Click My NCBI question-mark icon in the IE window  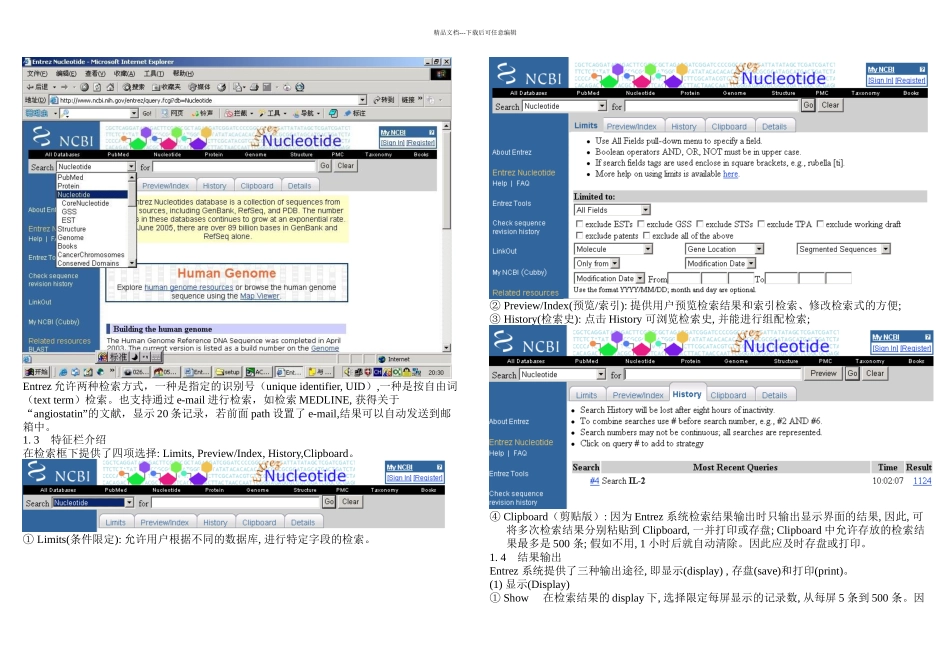coord(431,133)
